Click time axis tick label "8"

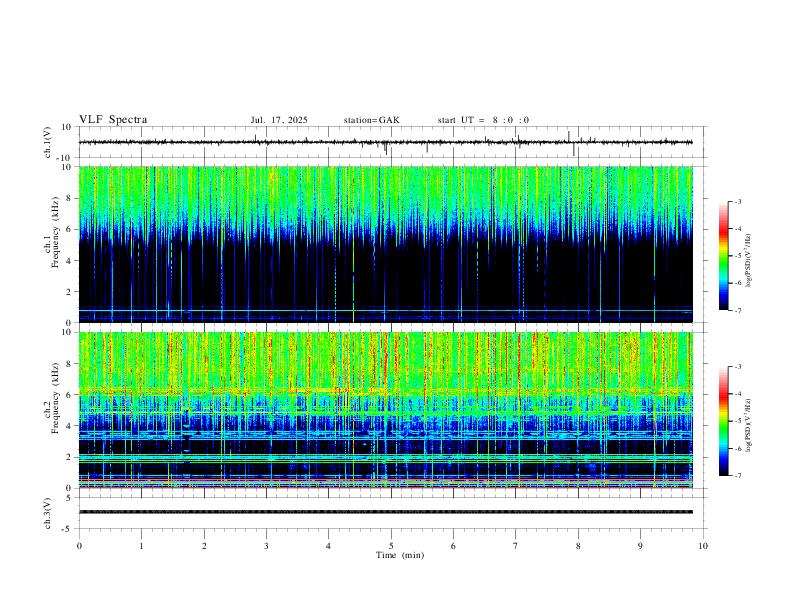click(578, 546)
